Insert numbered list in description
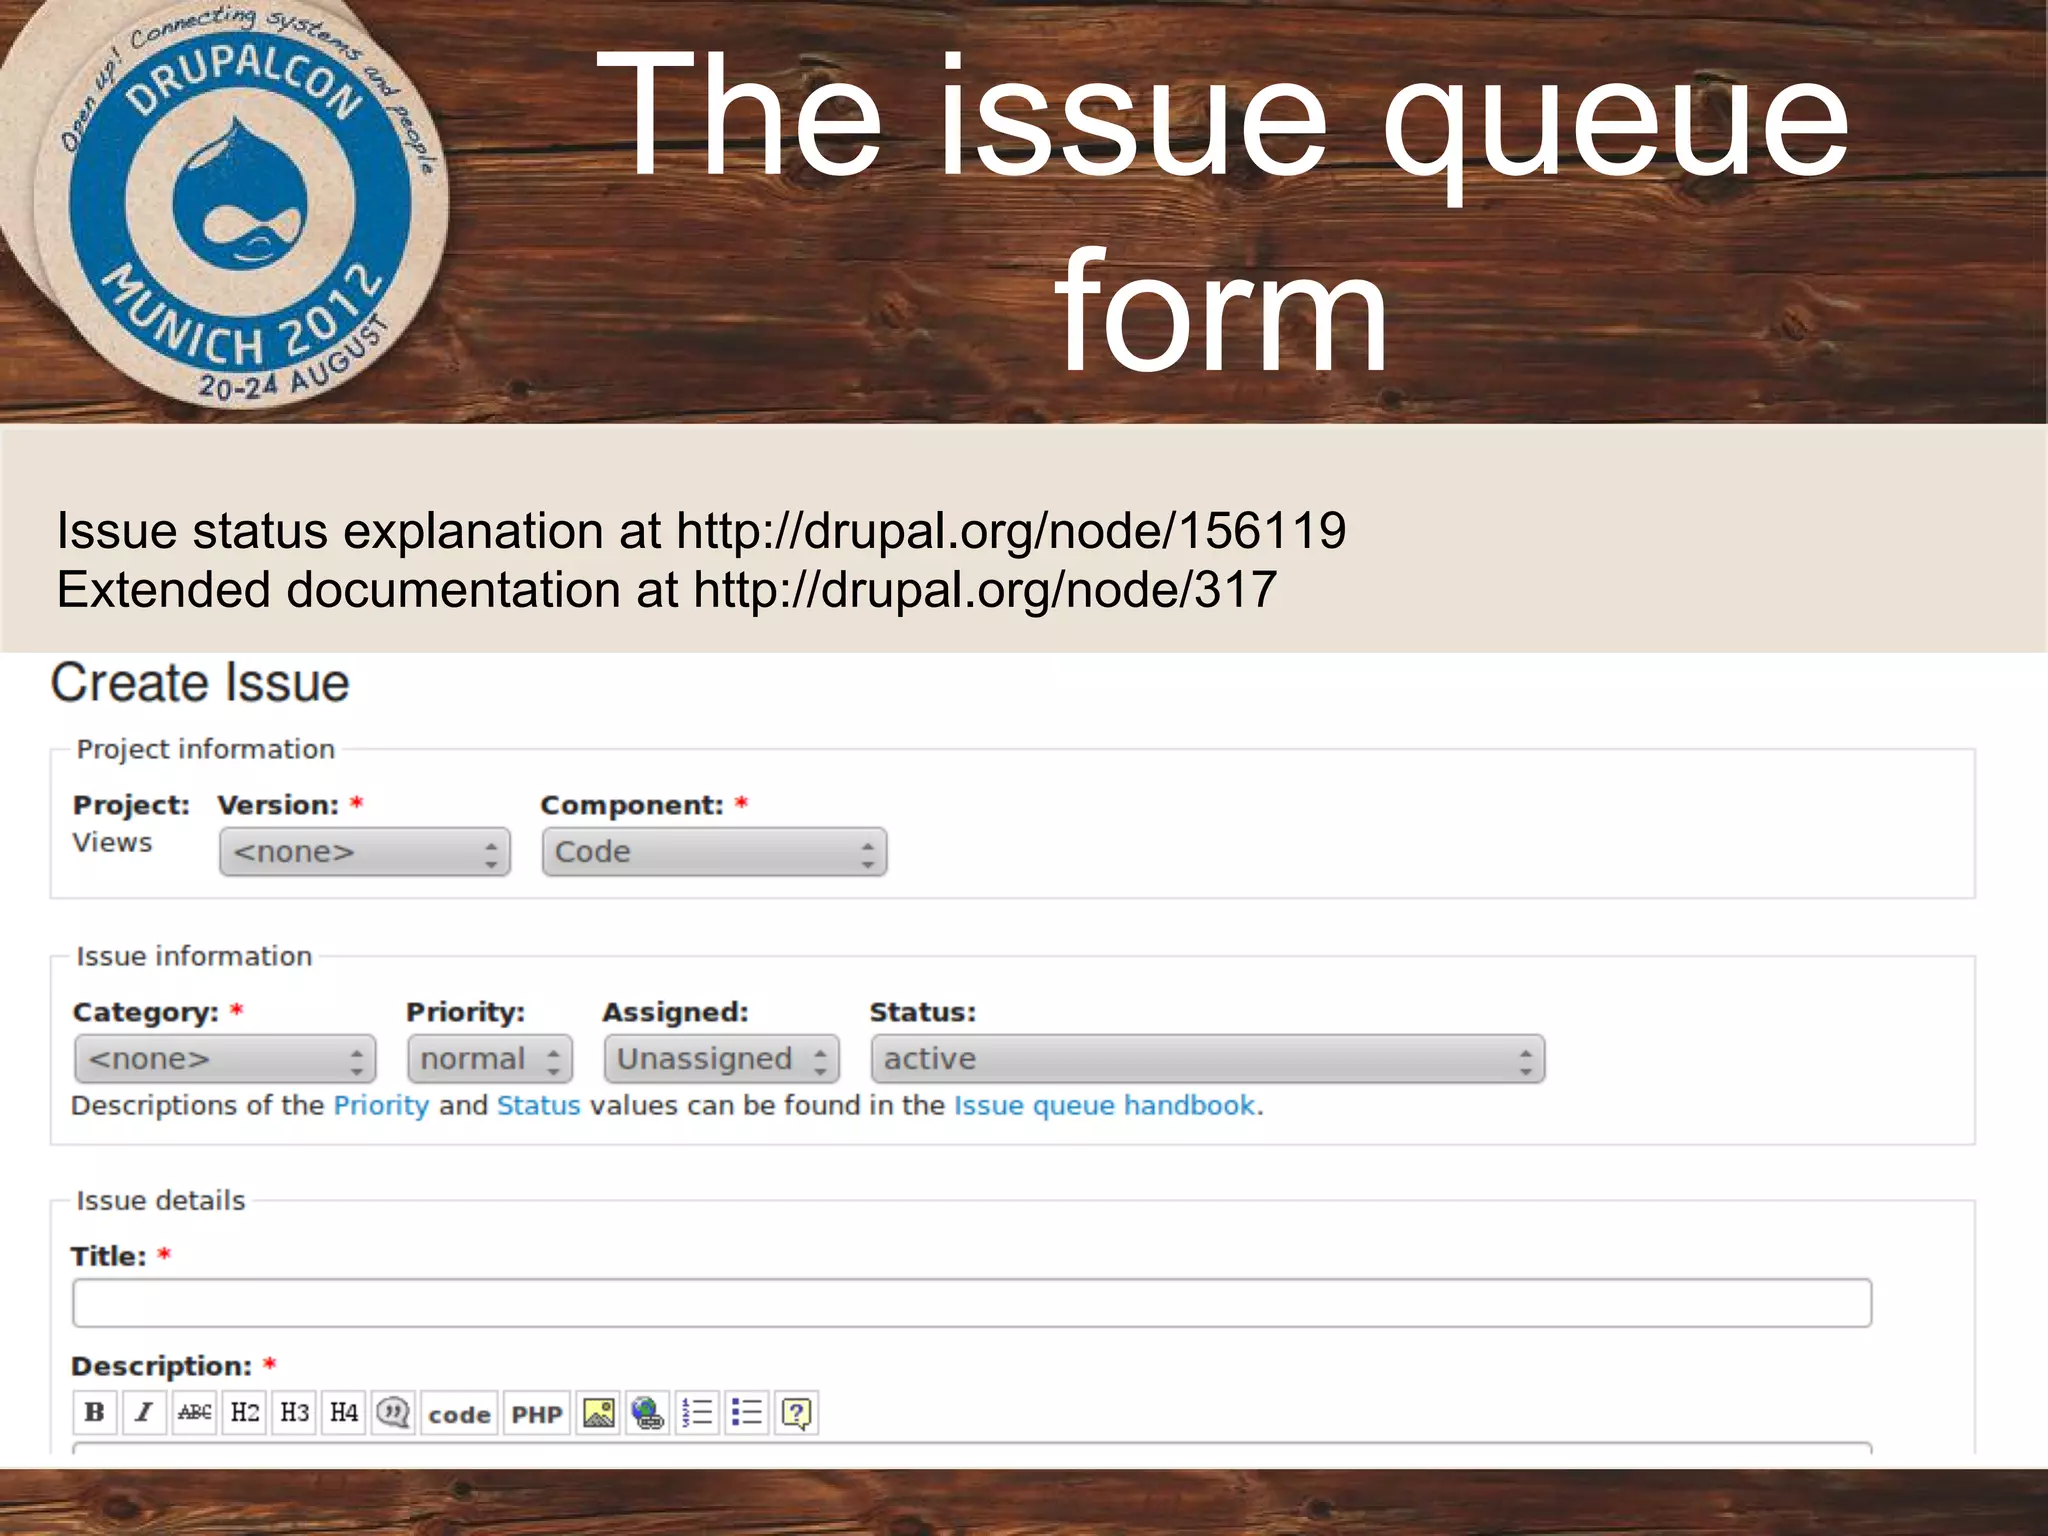Viewport: 2048px width, 1536px height. 697,1412
